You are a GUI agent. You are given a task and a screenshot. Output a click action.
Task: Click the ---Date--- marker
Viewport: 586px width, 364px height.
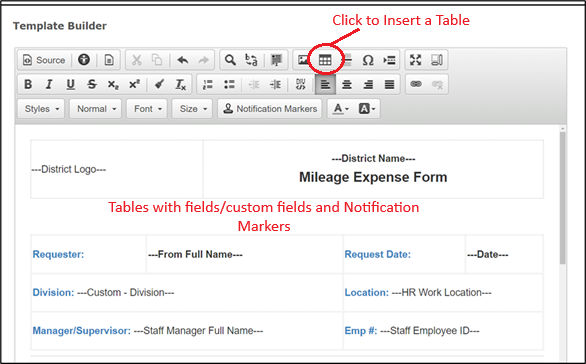[x=488, y=255]
